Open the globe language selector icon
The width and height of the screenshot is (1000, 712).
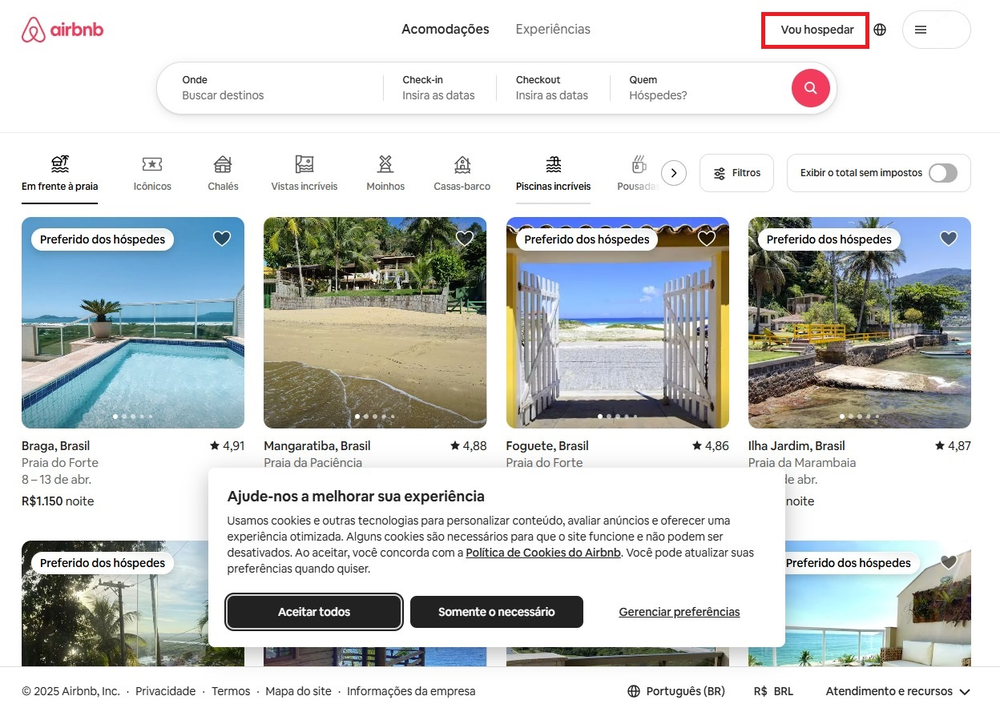pos(880,29)
